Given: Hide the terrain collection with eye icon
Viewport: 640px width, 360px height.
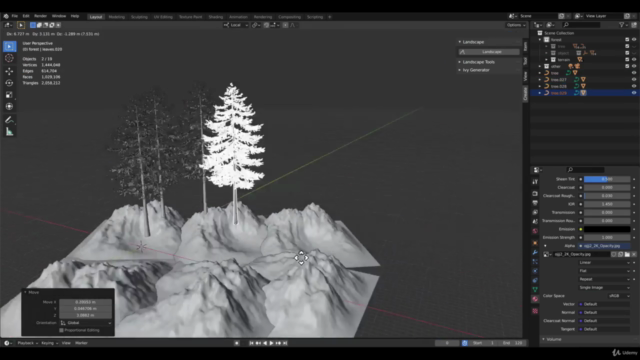Looking at the screenshot, I should 634,60.
